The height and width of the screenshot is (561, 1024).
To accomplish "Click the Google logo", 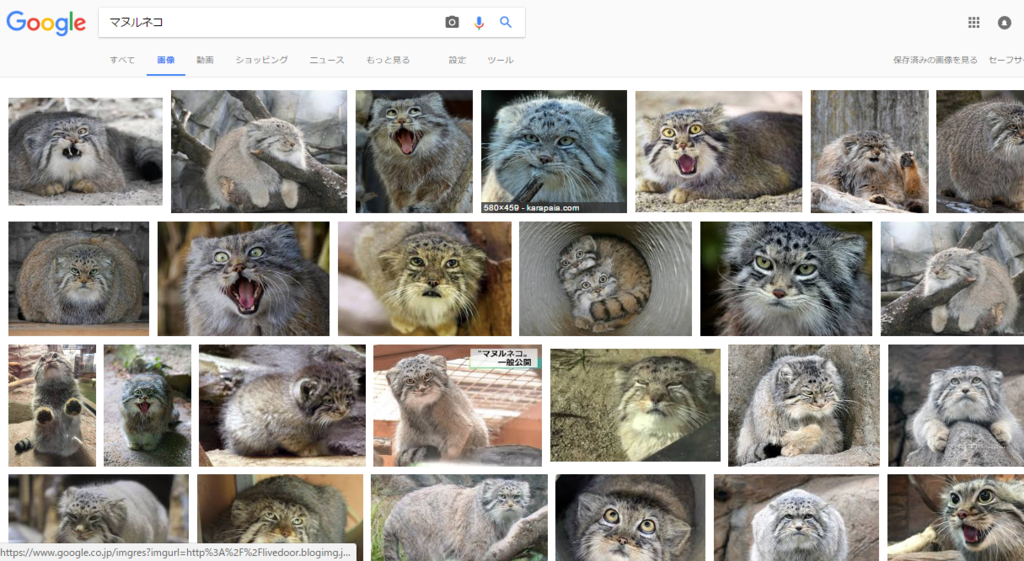I will (x=46, y=22).
